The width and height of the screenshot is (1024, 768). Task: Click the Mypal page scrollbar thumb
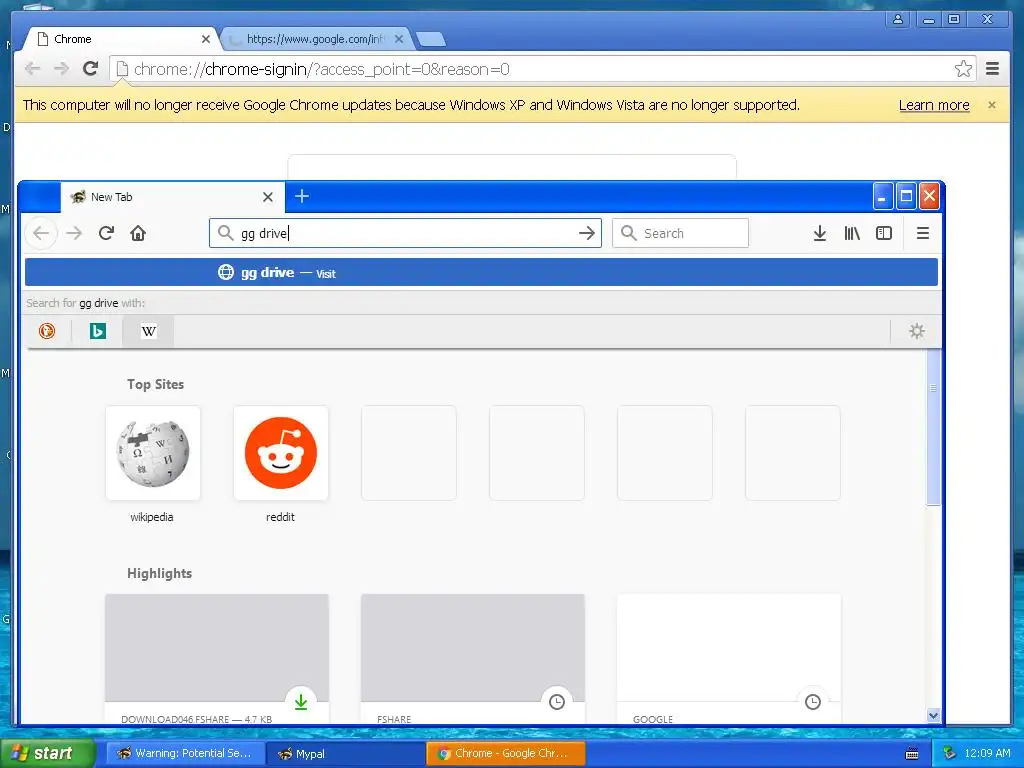[933, 428]
